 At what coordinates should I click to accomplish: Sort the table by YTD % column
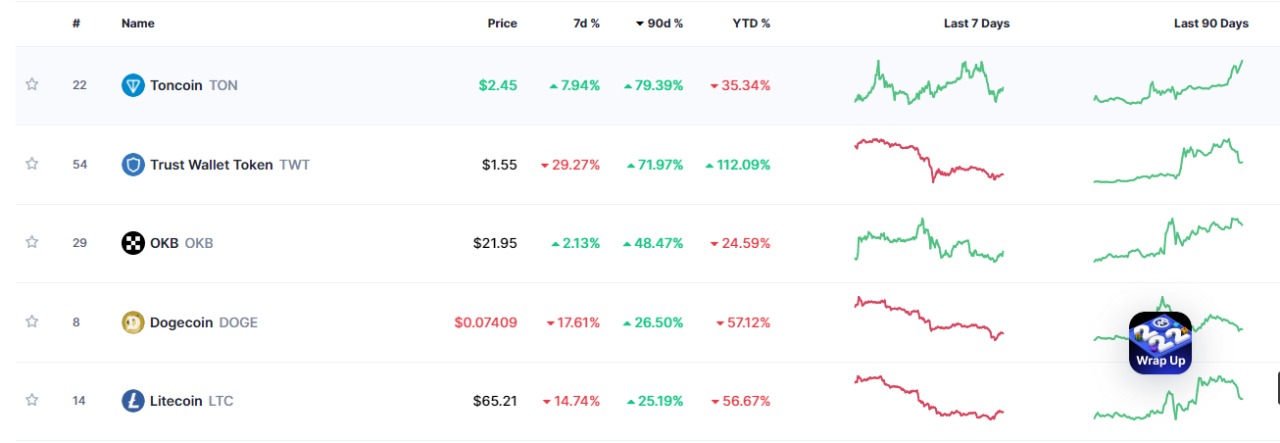pos(751,23)
